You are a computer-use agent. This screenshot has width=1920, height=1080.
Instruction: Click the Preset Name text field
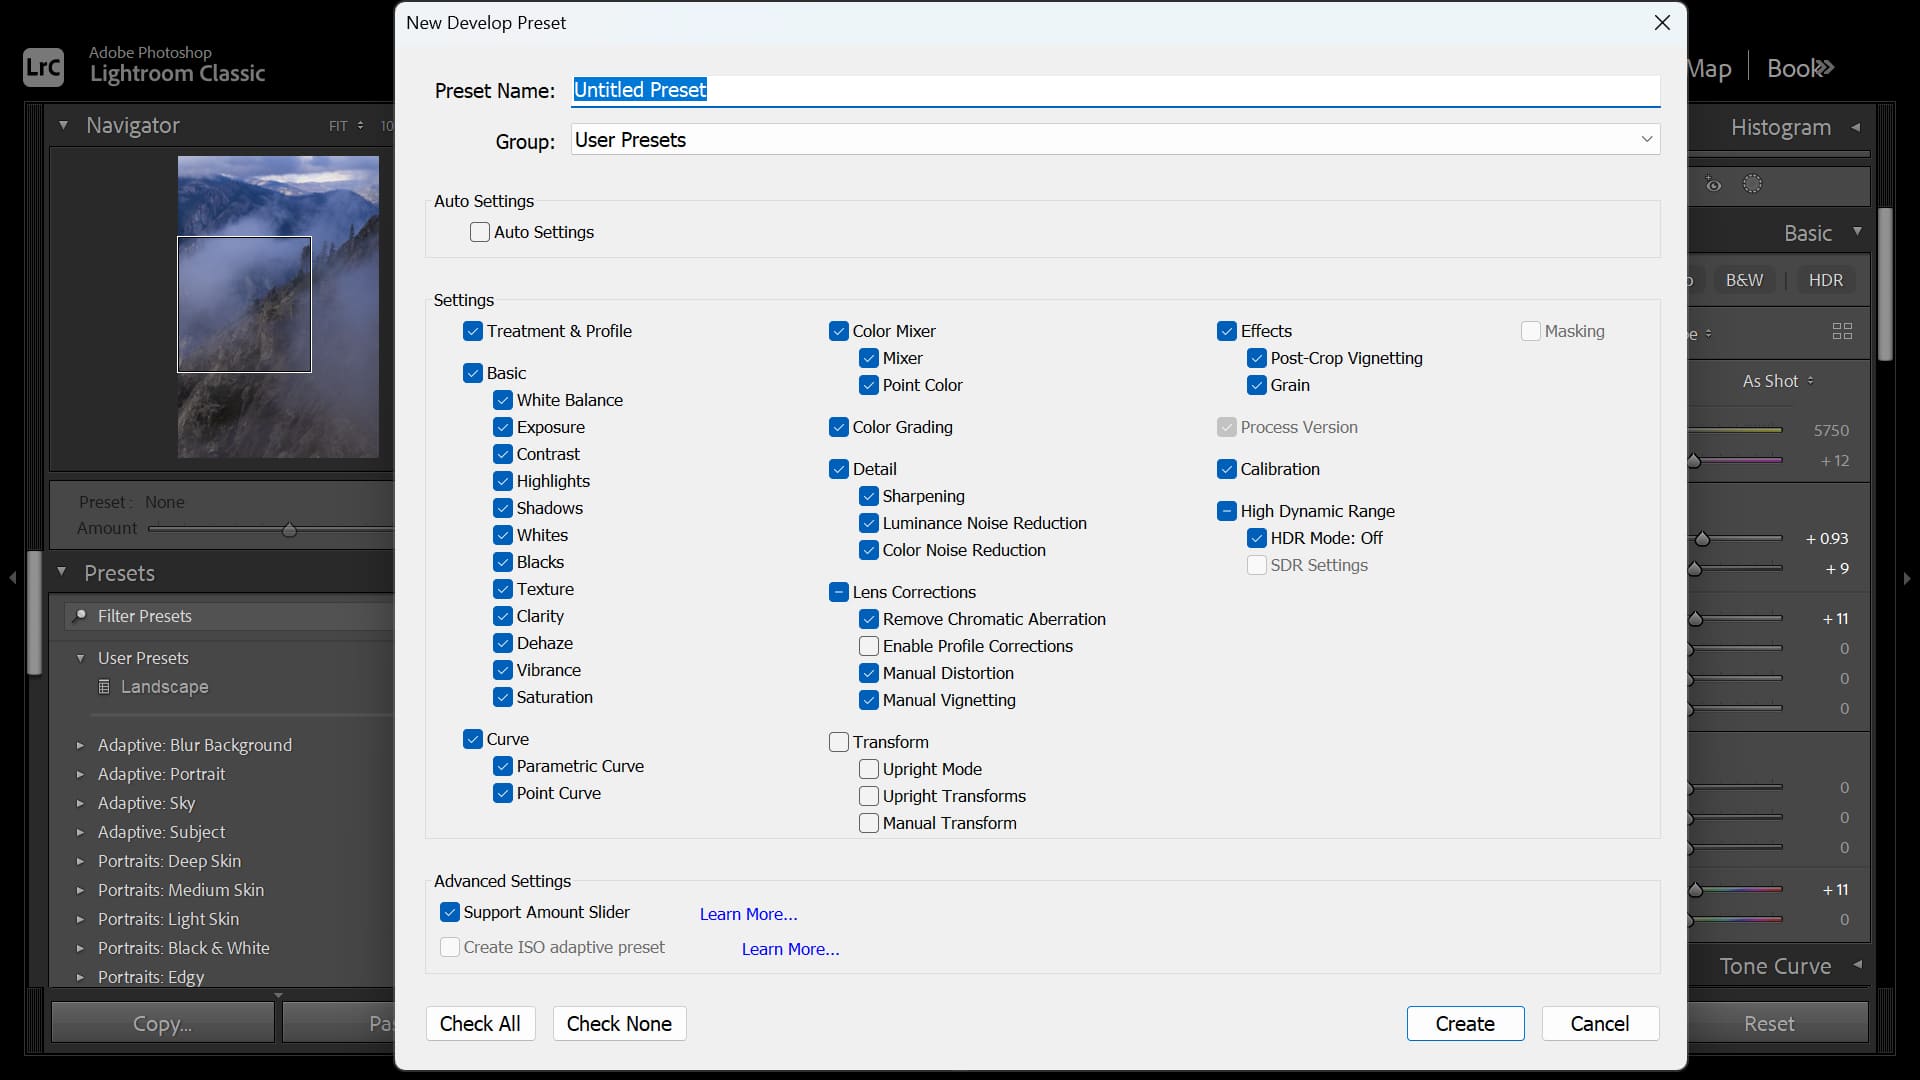pyautogui.click(x=1115, y=90)
